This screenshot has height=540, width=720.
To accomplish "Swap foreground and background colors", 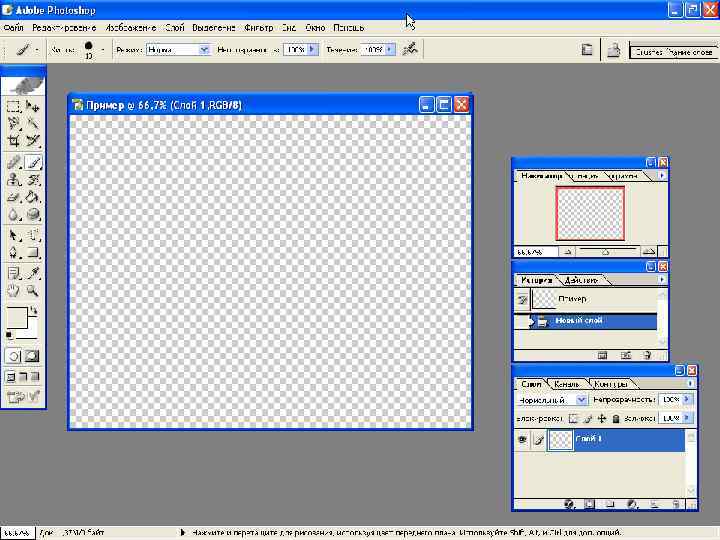I will [x=34, y=311].
